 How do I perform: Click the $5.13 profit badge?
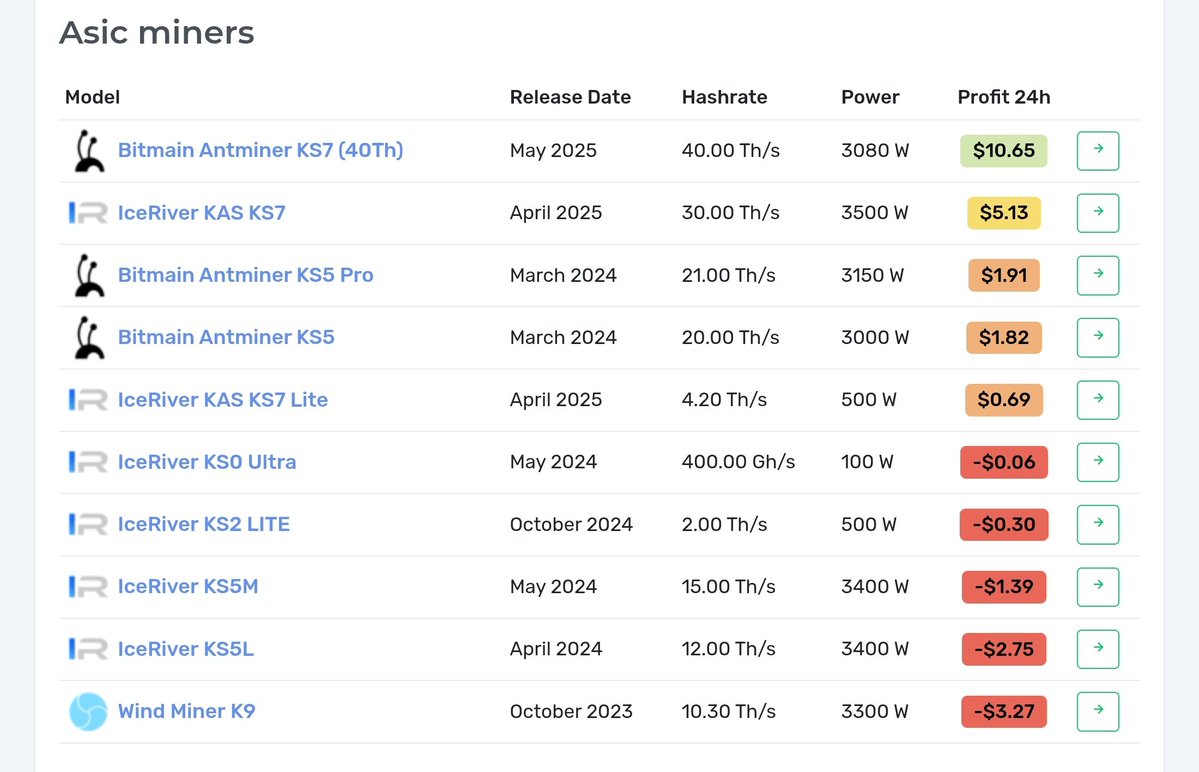point(1004,212)
